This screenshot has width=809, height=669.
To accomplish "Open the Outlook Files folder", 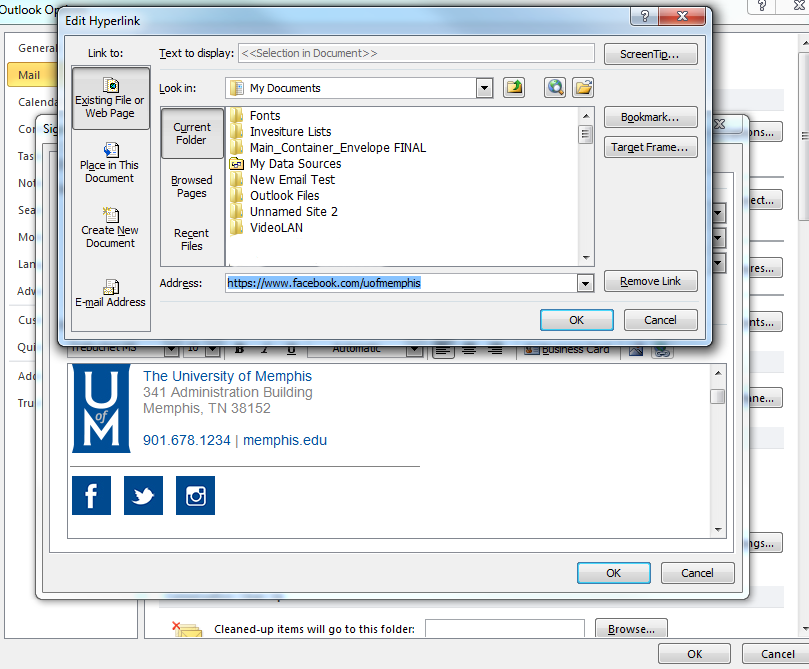I will (x=284, y=196).
